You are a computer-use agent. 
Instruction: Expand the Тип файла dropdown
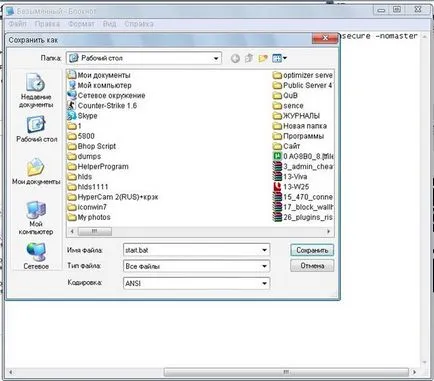pos(264,266)
